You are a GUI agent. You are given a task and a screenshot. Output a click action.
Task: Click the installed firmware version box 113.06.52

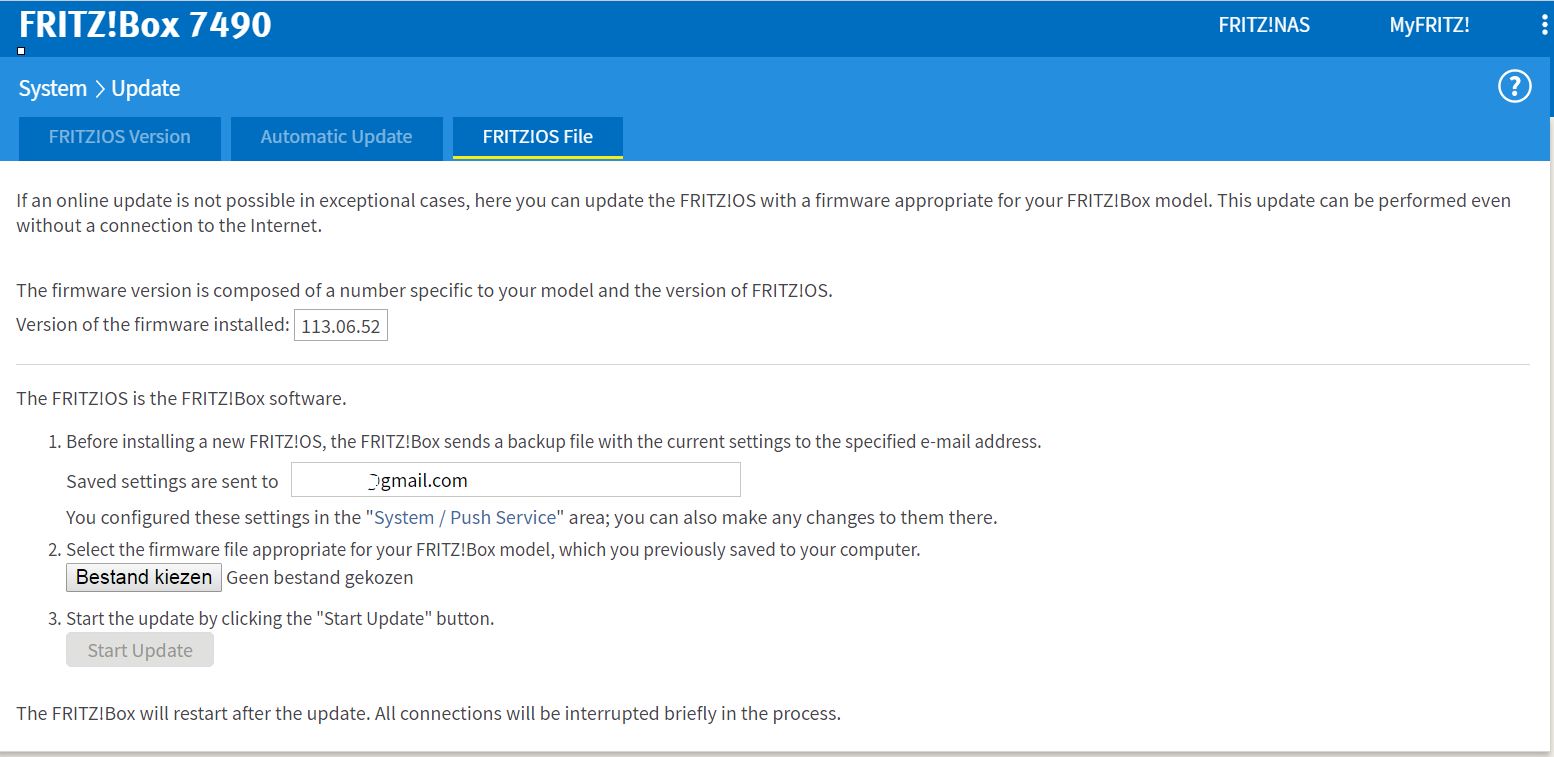tap(341, 326)
